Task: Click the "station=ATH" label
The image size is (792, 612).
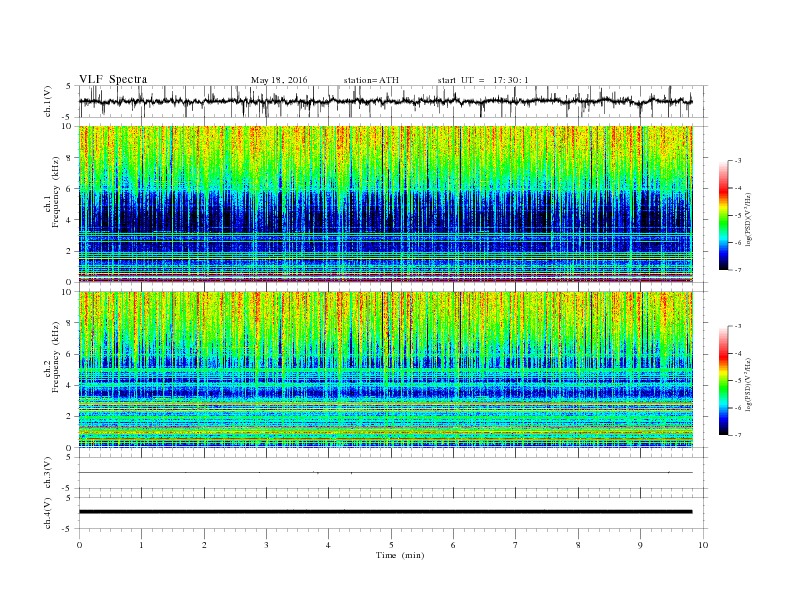Action: pos(371,80)
